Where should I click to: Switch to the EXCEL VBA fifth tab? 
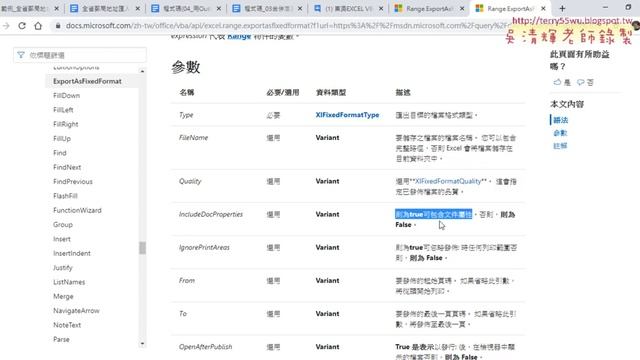pyautogui.click(x=349, y=8)
